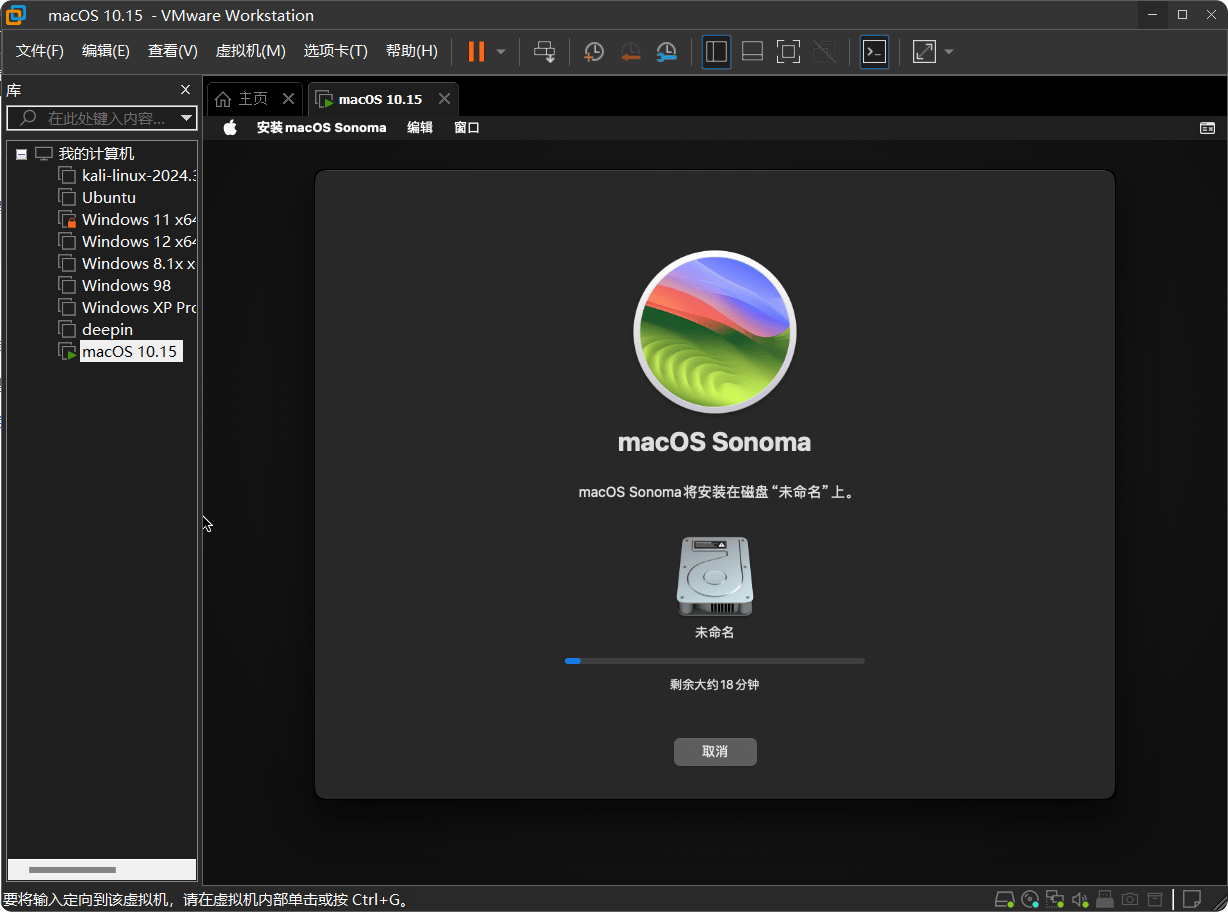Click the hard disk status icon
Image resolution: width=1228 pixels, height=912 pixels.
click(x=1005, y=899)
